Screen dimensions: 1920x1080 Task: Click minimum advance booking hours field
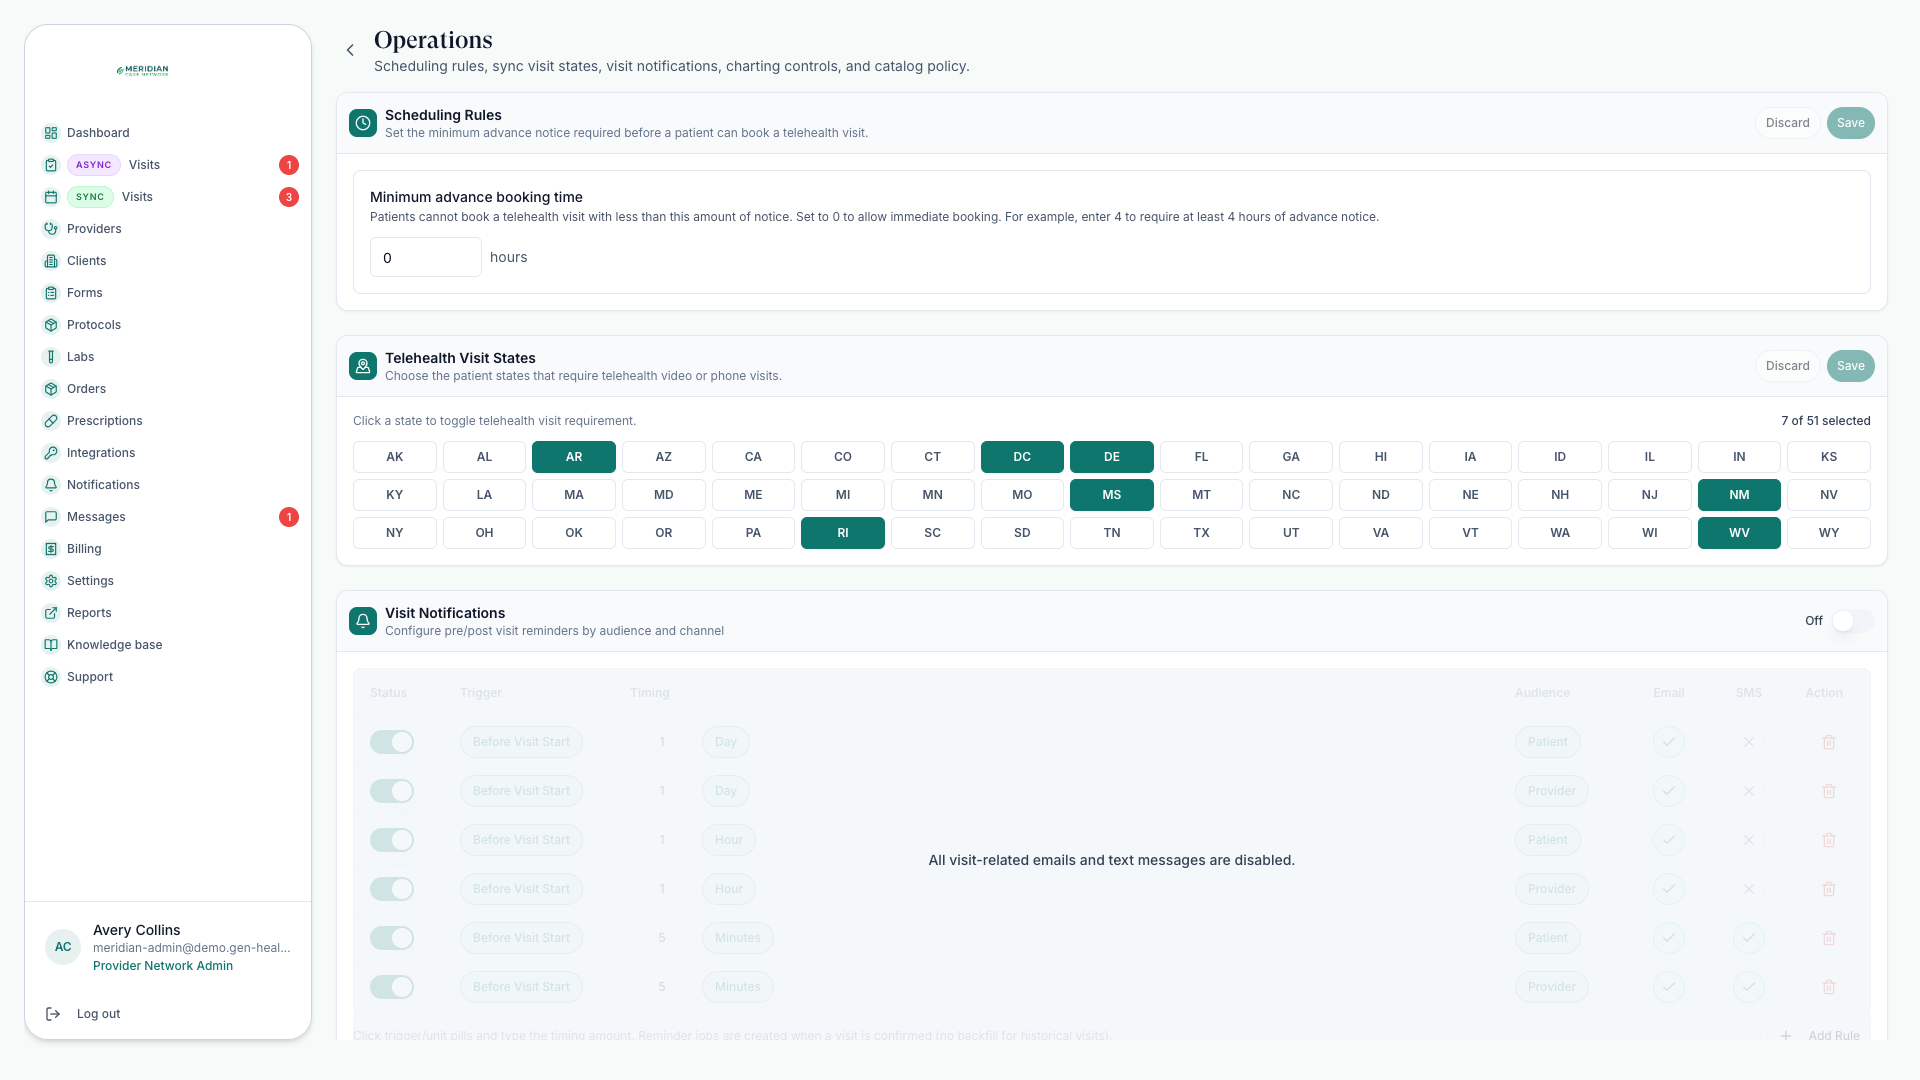(x=426, y=257)
